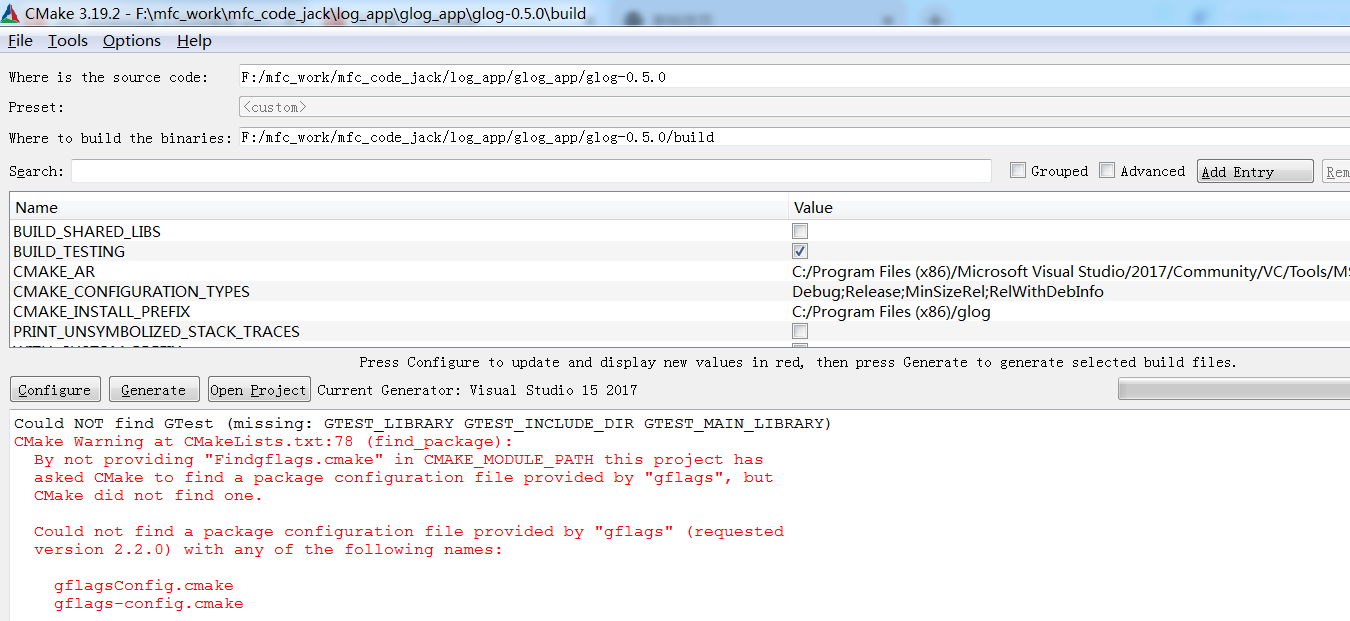Disable the BUILD_TESTING checkbox
This screenshot has width=1350, height=621.
pyautogui.click(x=799, y=251)
